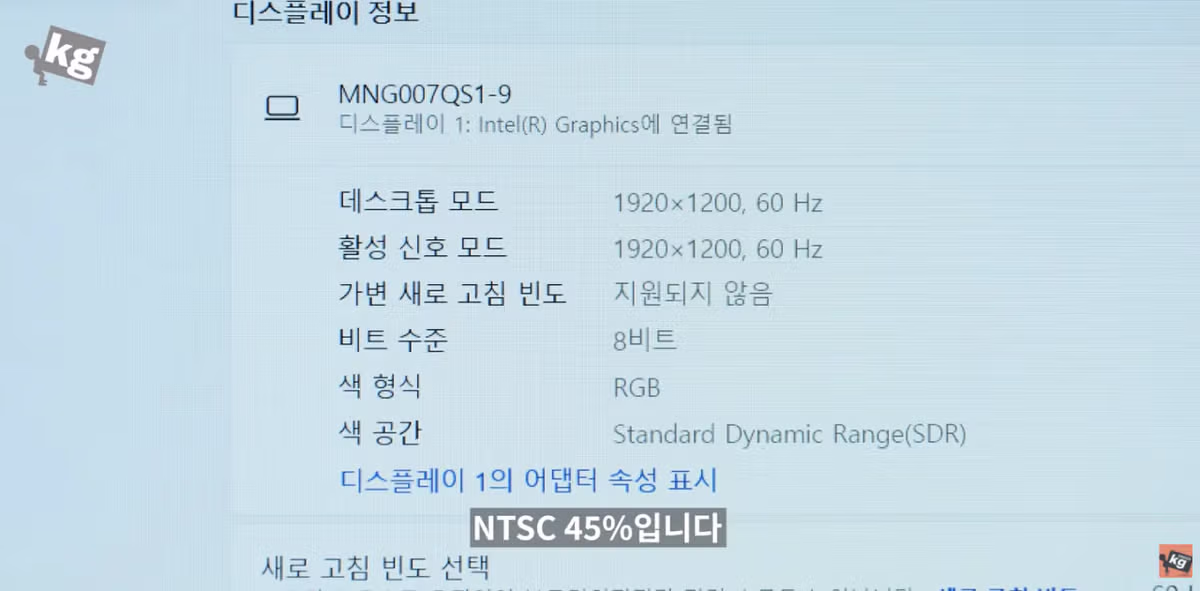Click the laptop display icon beside MNG007QS1-9

pyautogui.click(x=285, y=108)
